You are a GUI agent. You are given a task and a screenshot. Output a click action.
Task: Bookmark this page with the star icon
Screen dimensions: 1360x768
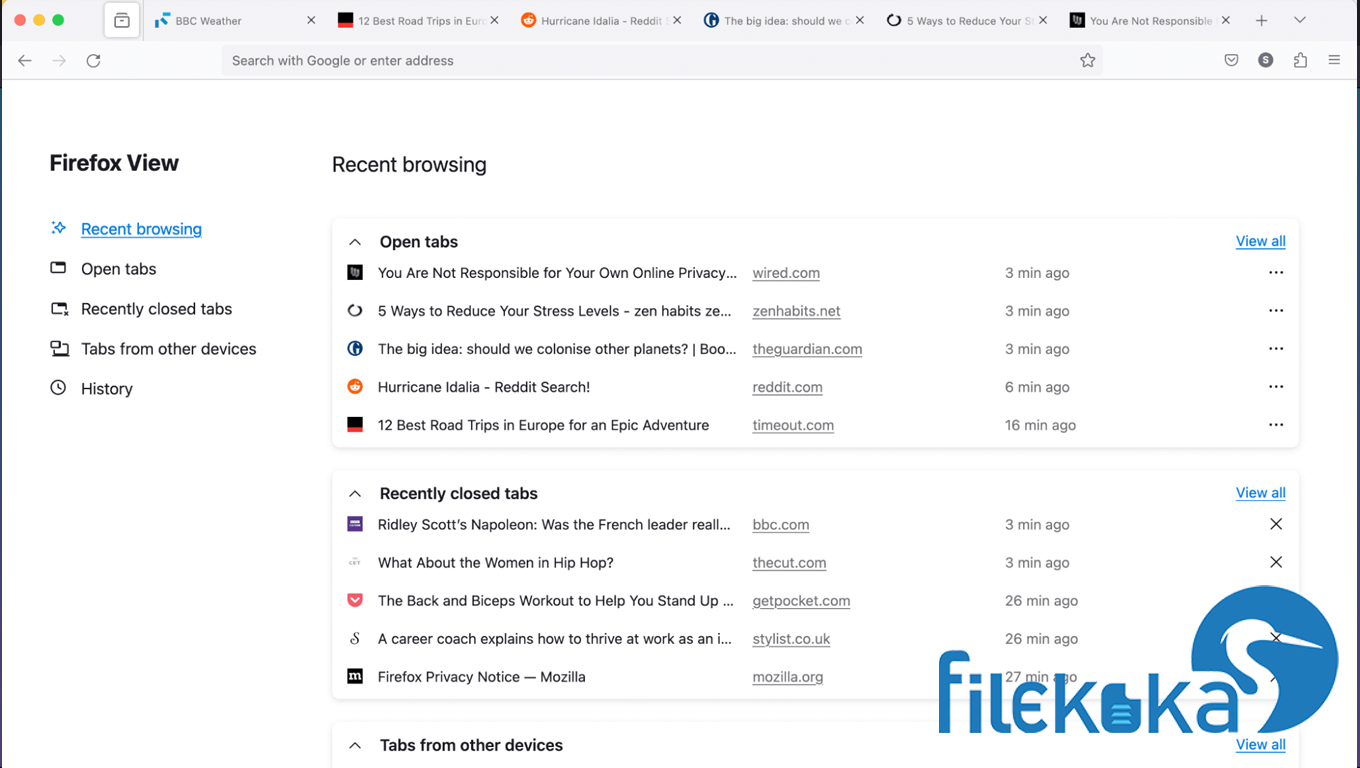1087,61
